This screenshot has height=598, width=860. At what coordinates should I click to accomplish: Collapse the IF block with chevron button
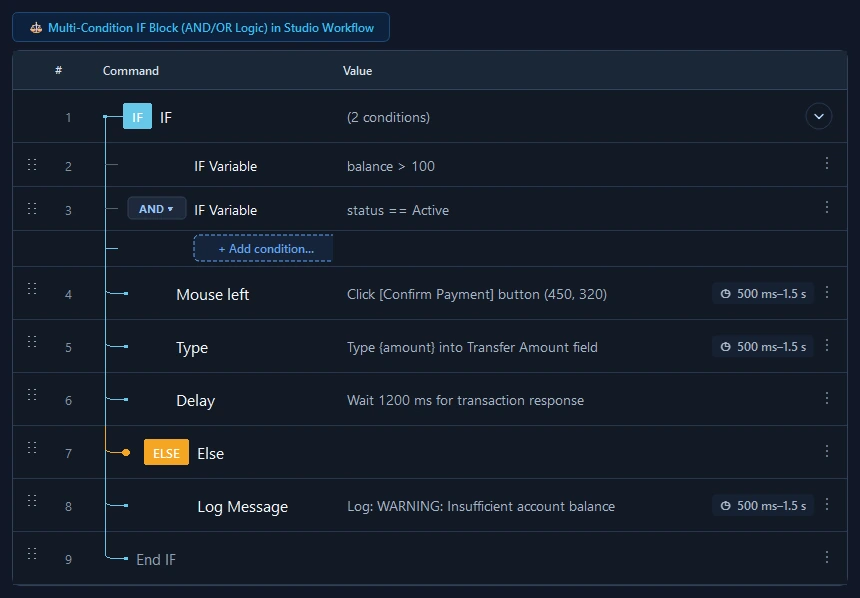point(818,116)
